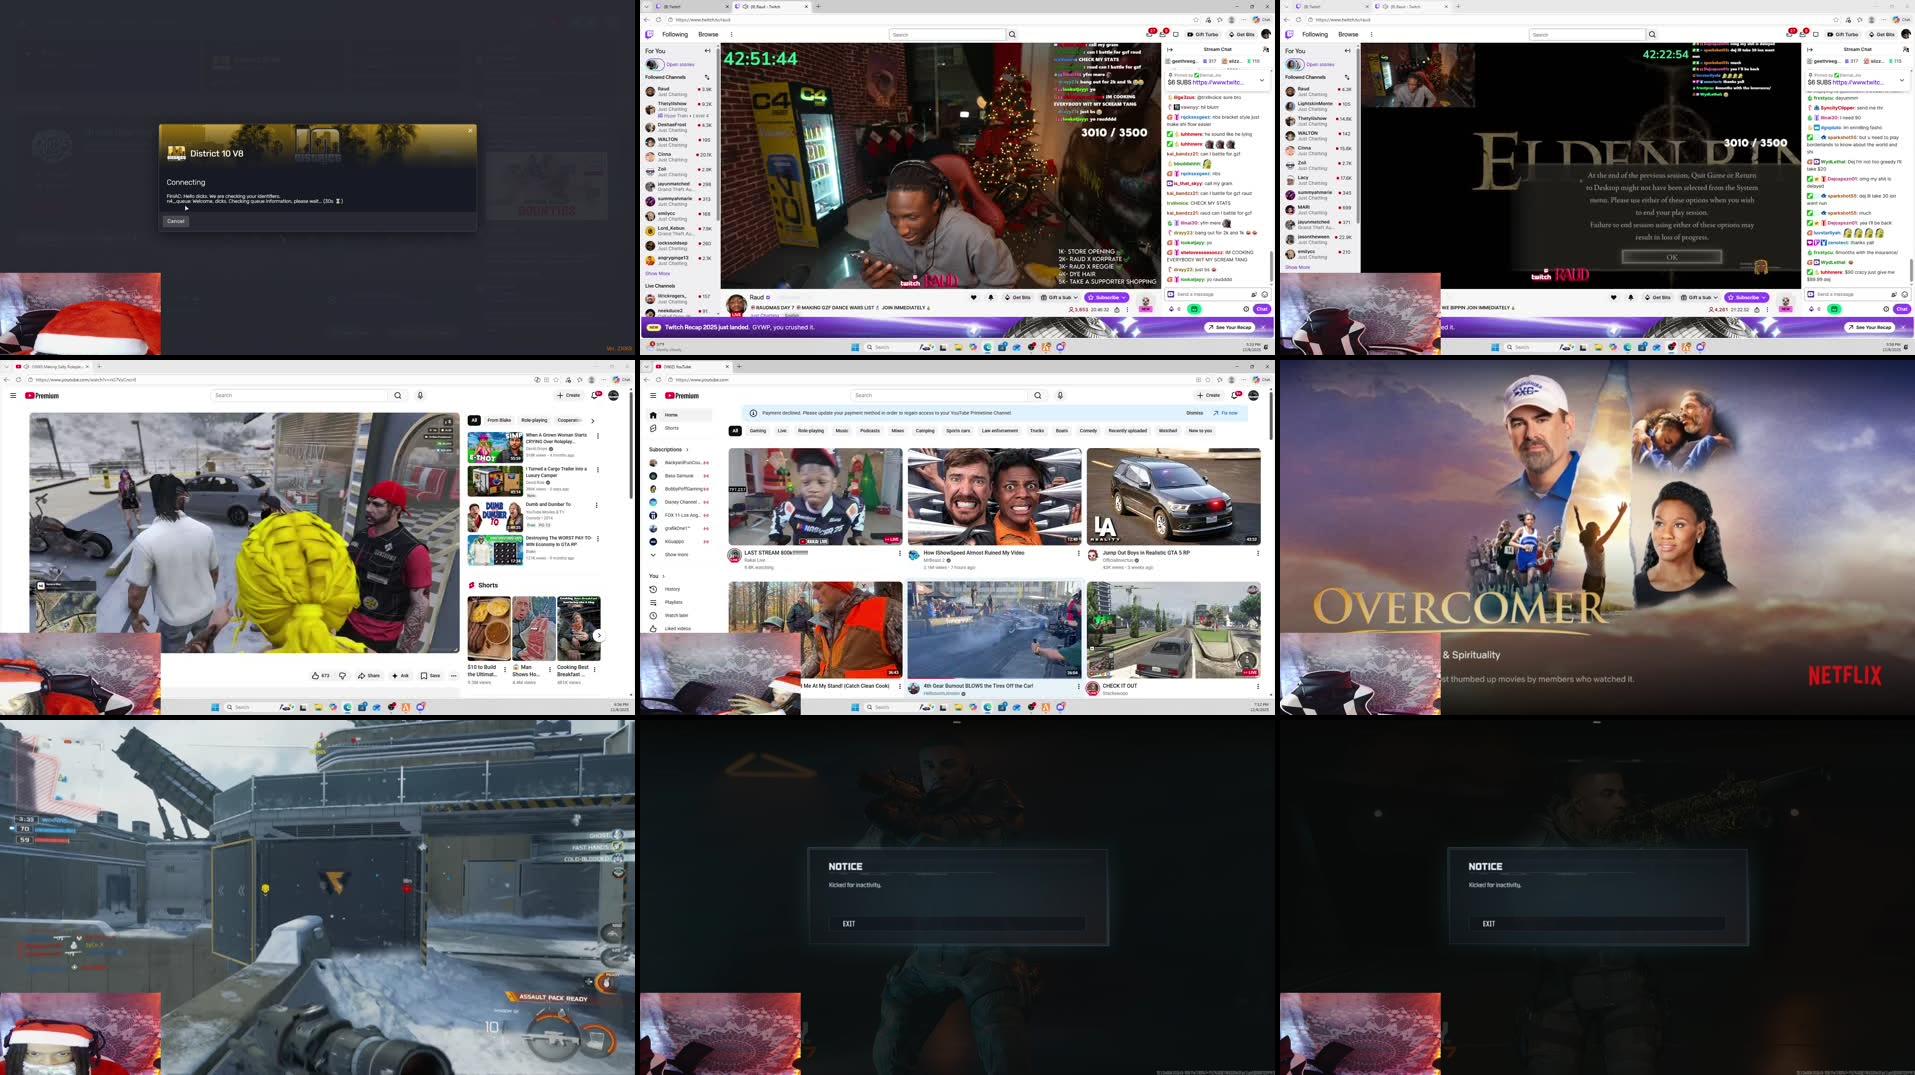Image resolution: width=1915 pixels, height=1075 pixels.
Task: Select the All filter chip
Action: point(734,430)
